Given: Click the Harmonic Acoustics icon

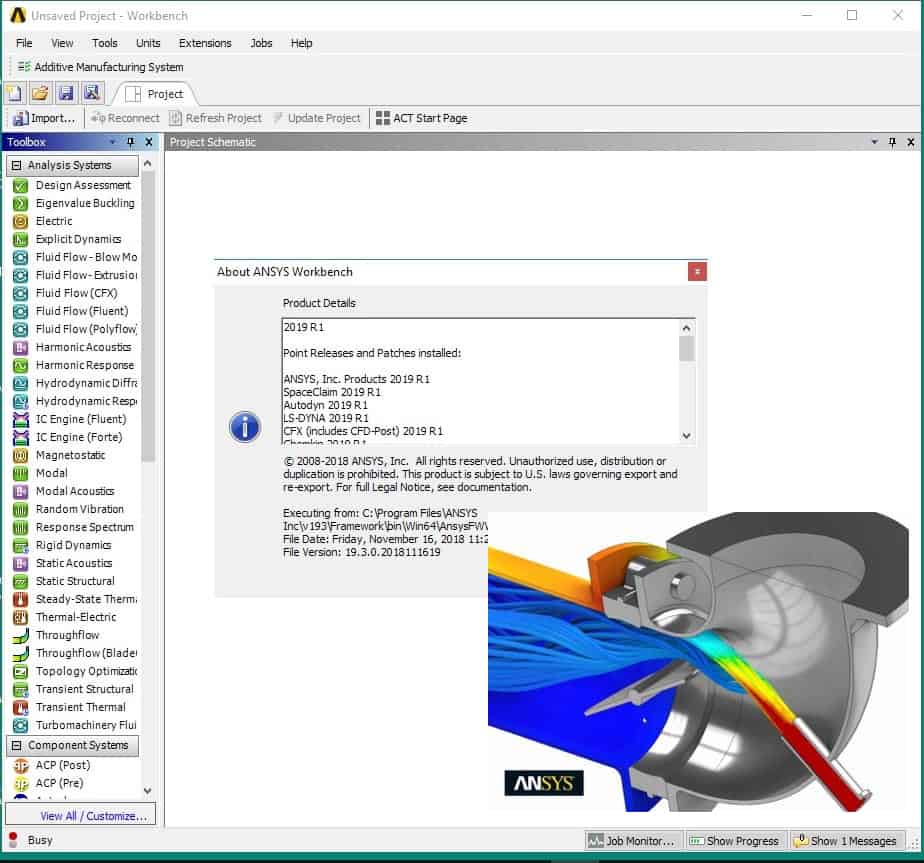Looking at the screenshot, I should [21, 347].
